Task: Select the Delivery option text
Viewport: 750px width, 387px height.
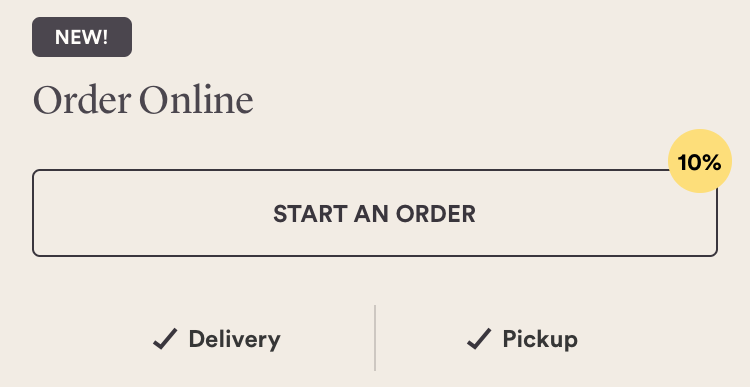Action: 234,340
